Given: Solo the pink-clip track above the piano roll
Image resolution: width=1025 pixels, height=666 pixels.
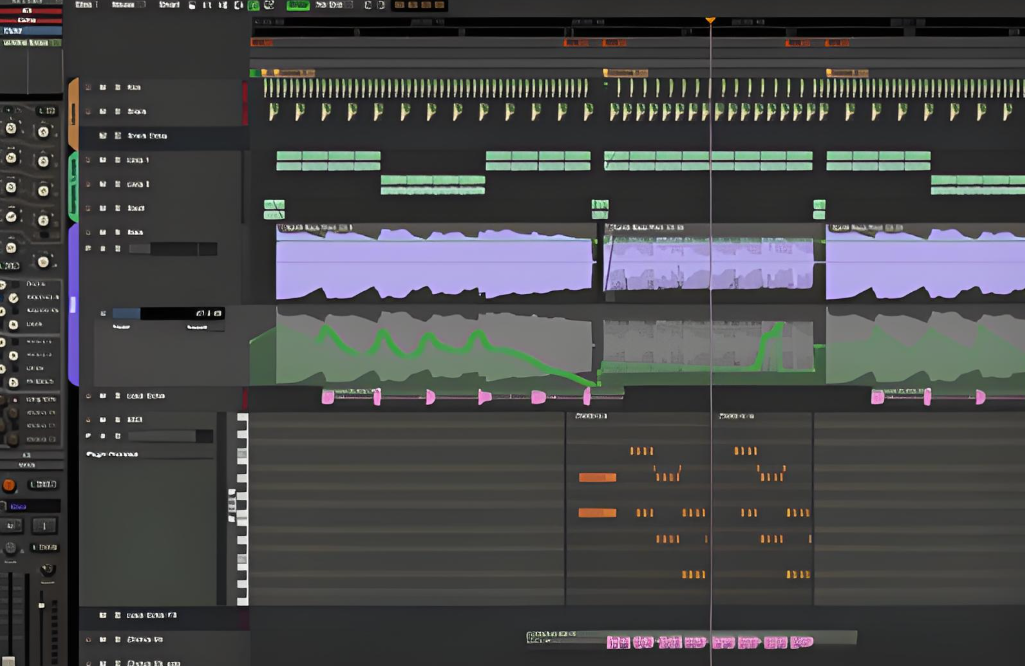Looking at the screenshot, I should tap(118, 395).
